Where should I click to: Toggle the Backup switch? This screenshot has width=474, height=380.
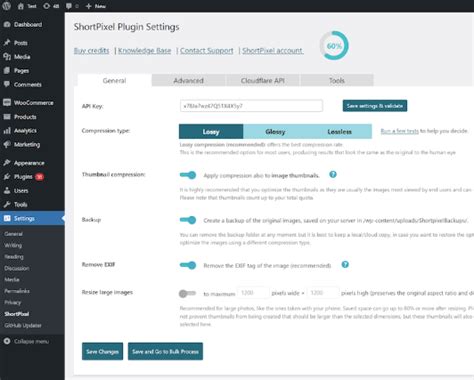click(x=188, y=220)
